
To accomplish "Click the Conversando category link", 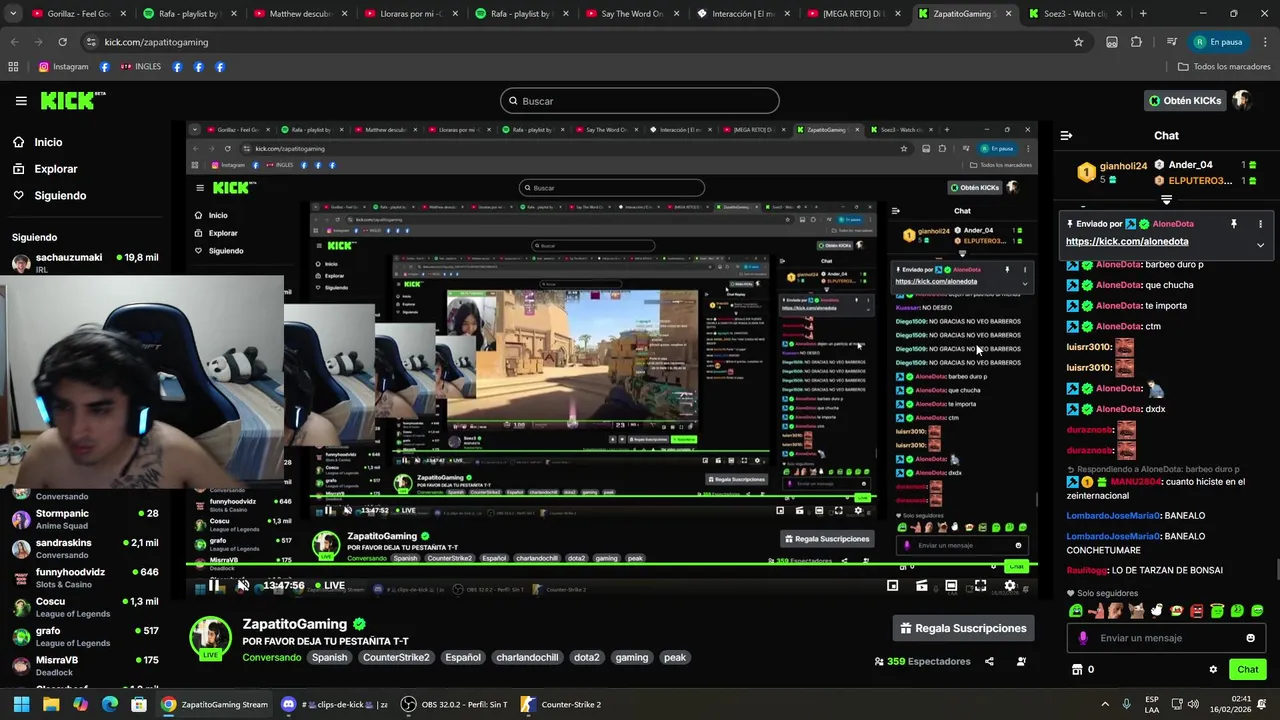I will 271,658.
